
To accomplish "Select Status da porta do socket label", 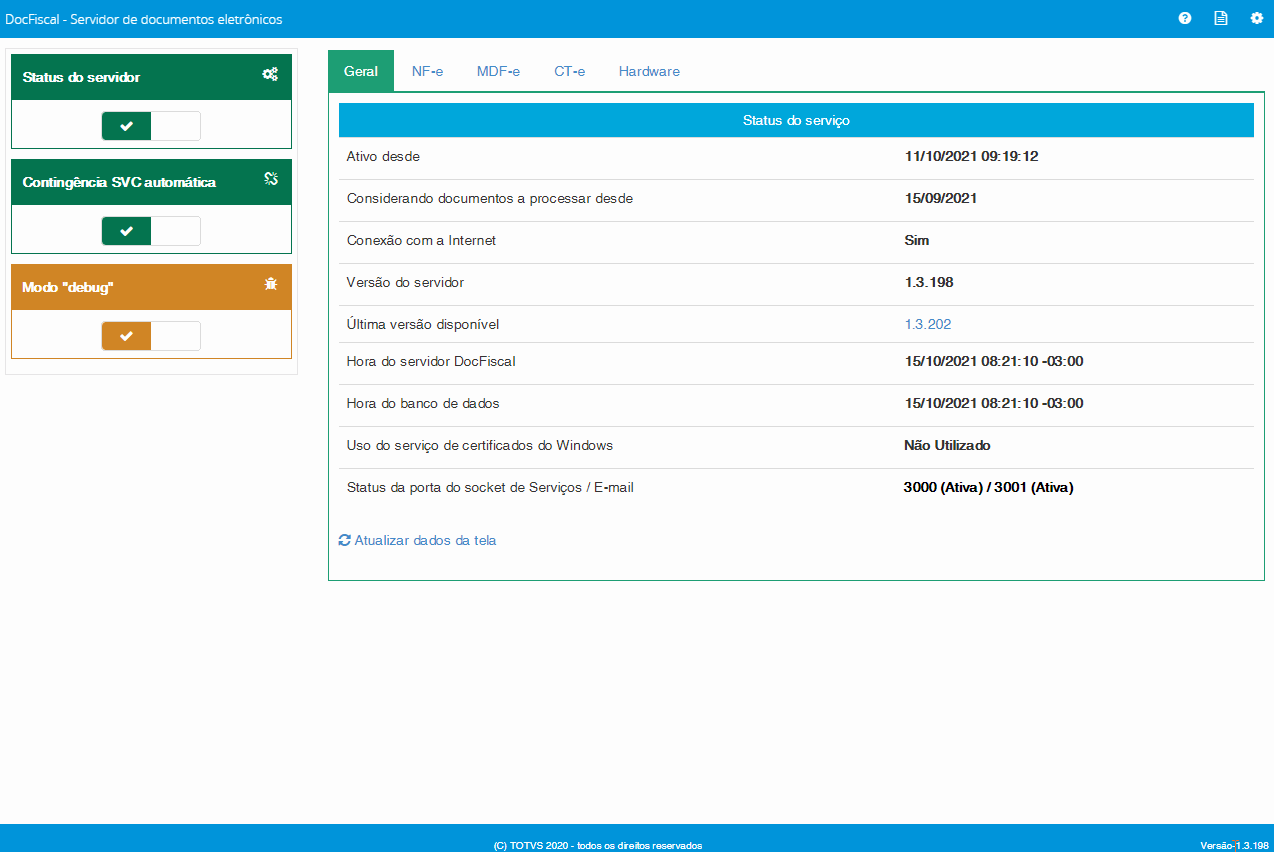I will coord(490,488).
